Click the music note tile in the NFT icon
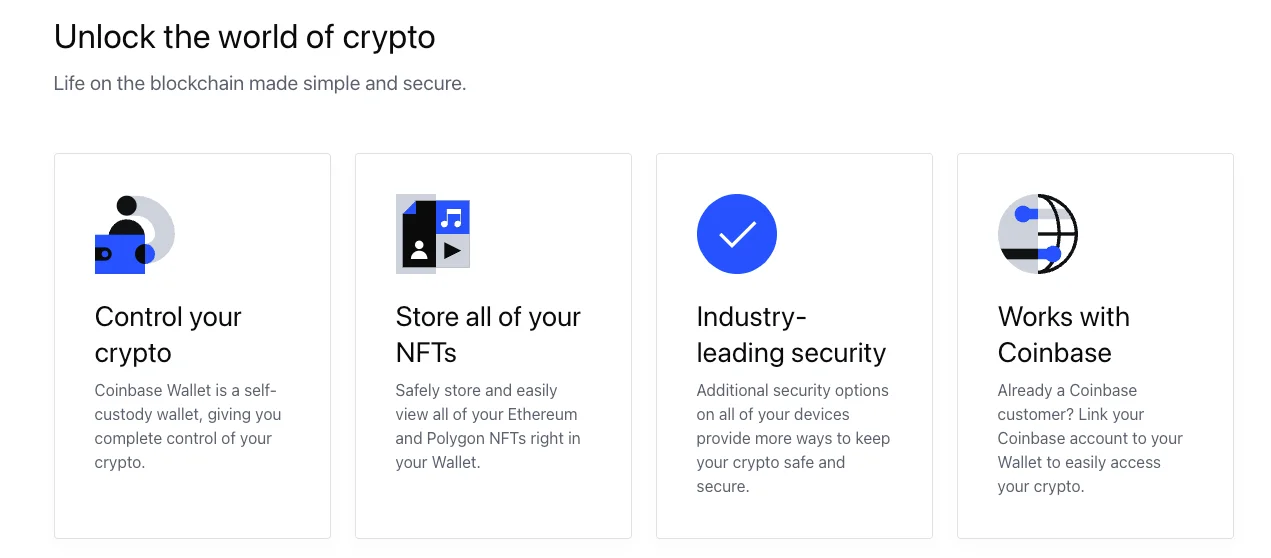 coord(453,217)
